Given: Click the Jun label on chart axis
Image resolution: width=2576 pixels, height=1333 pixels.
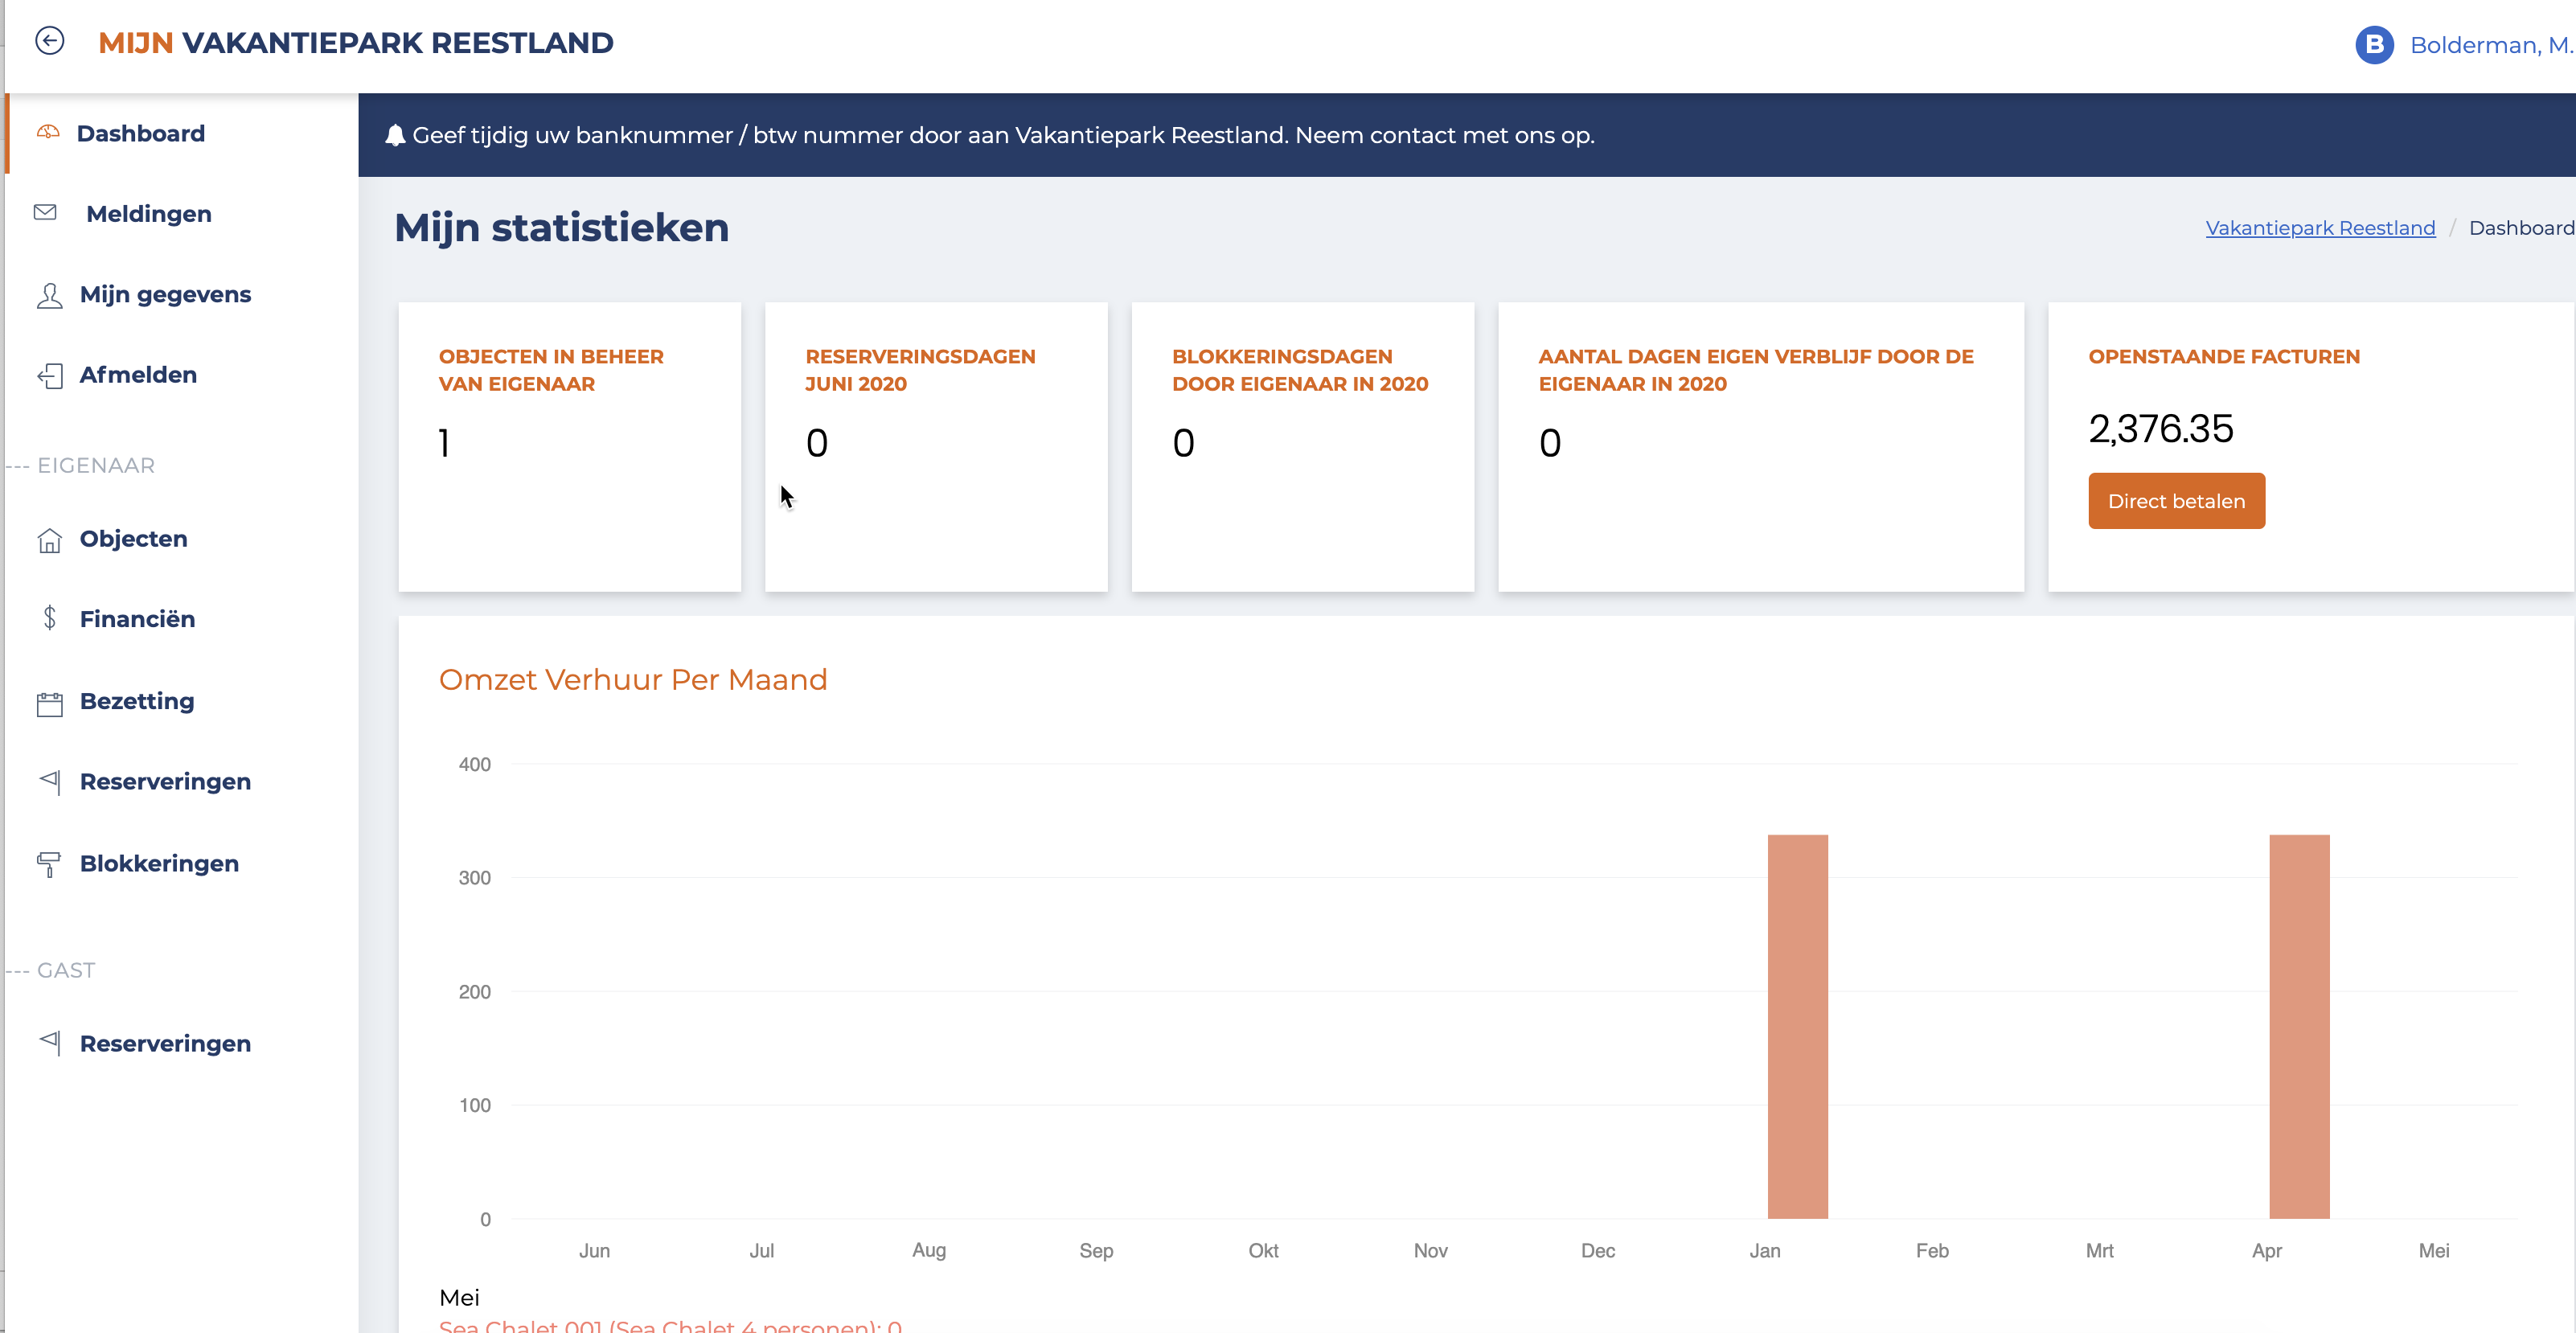Looking at the screenshot, I should point(594,1250).
